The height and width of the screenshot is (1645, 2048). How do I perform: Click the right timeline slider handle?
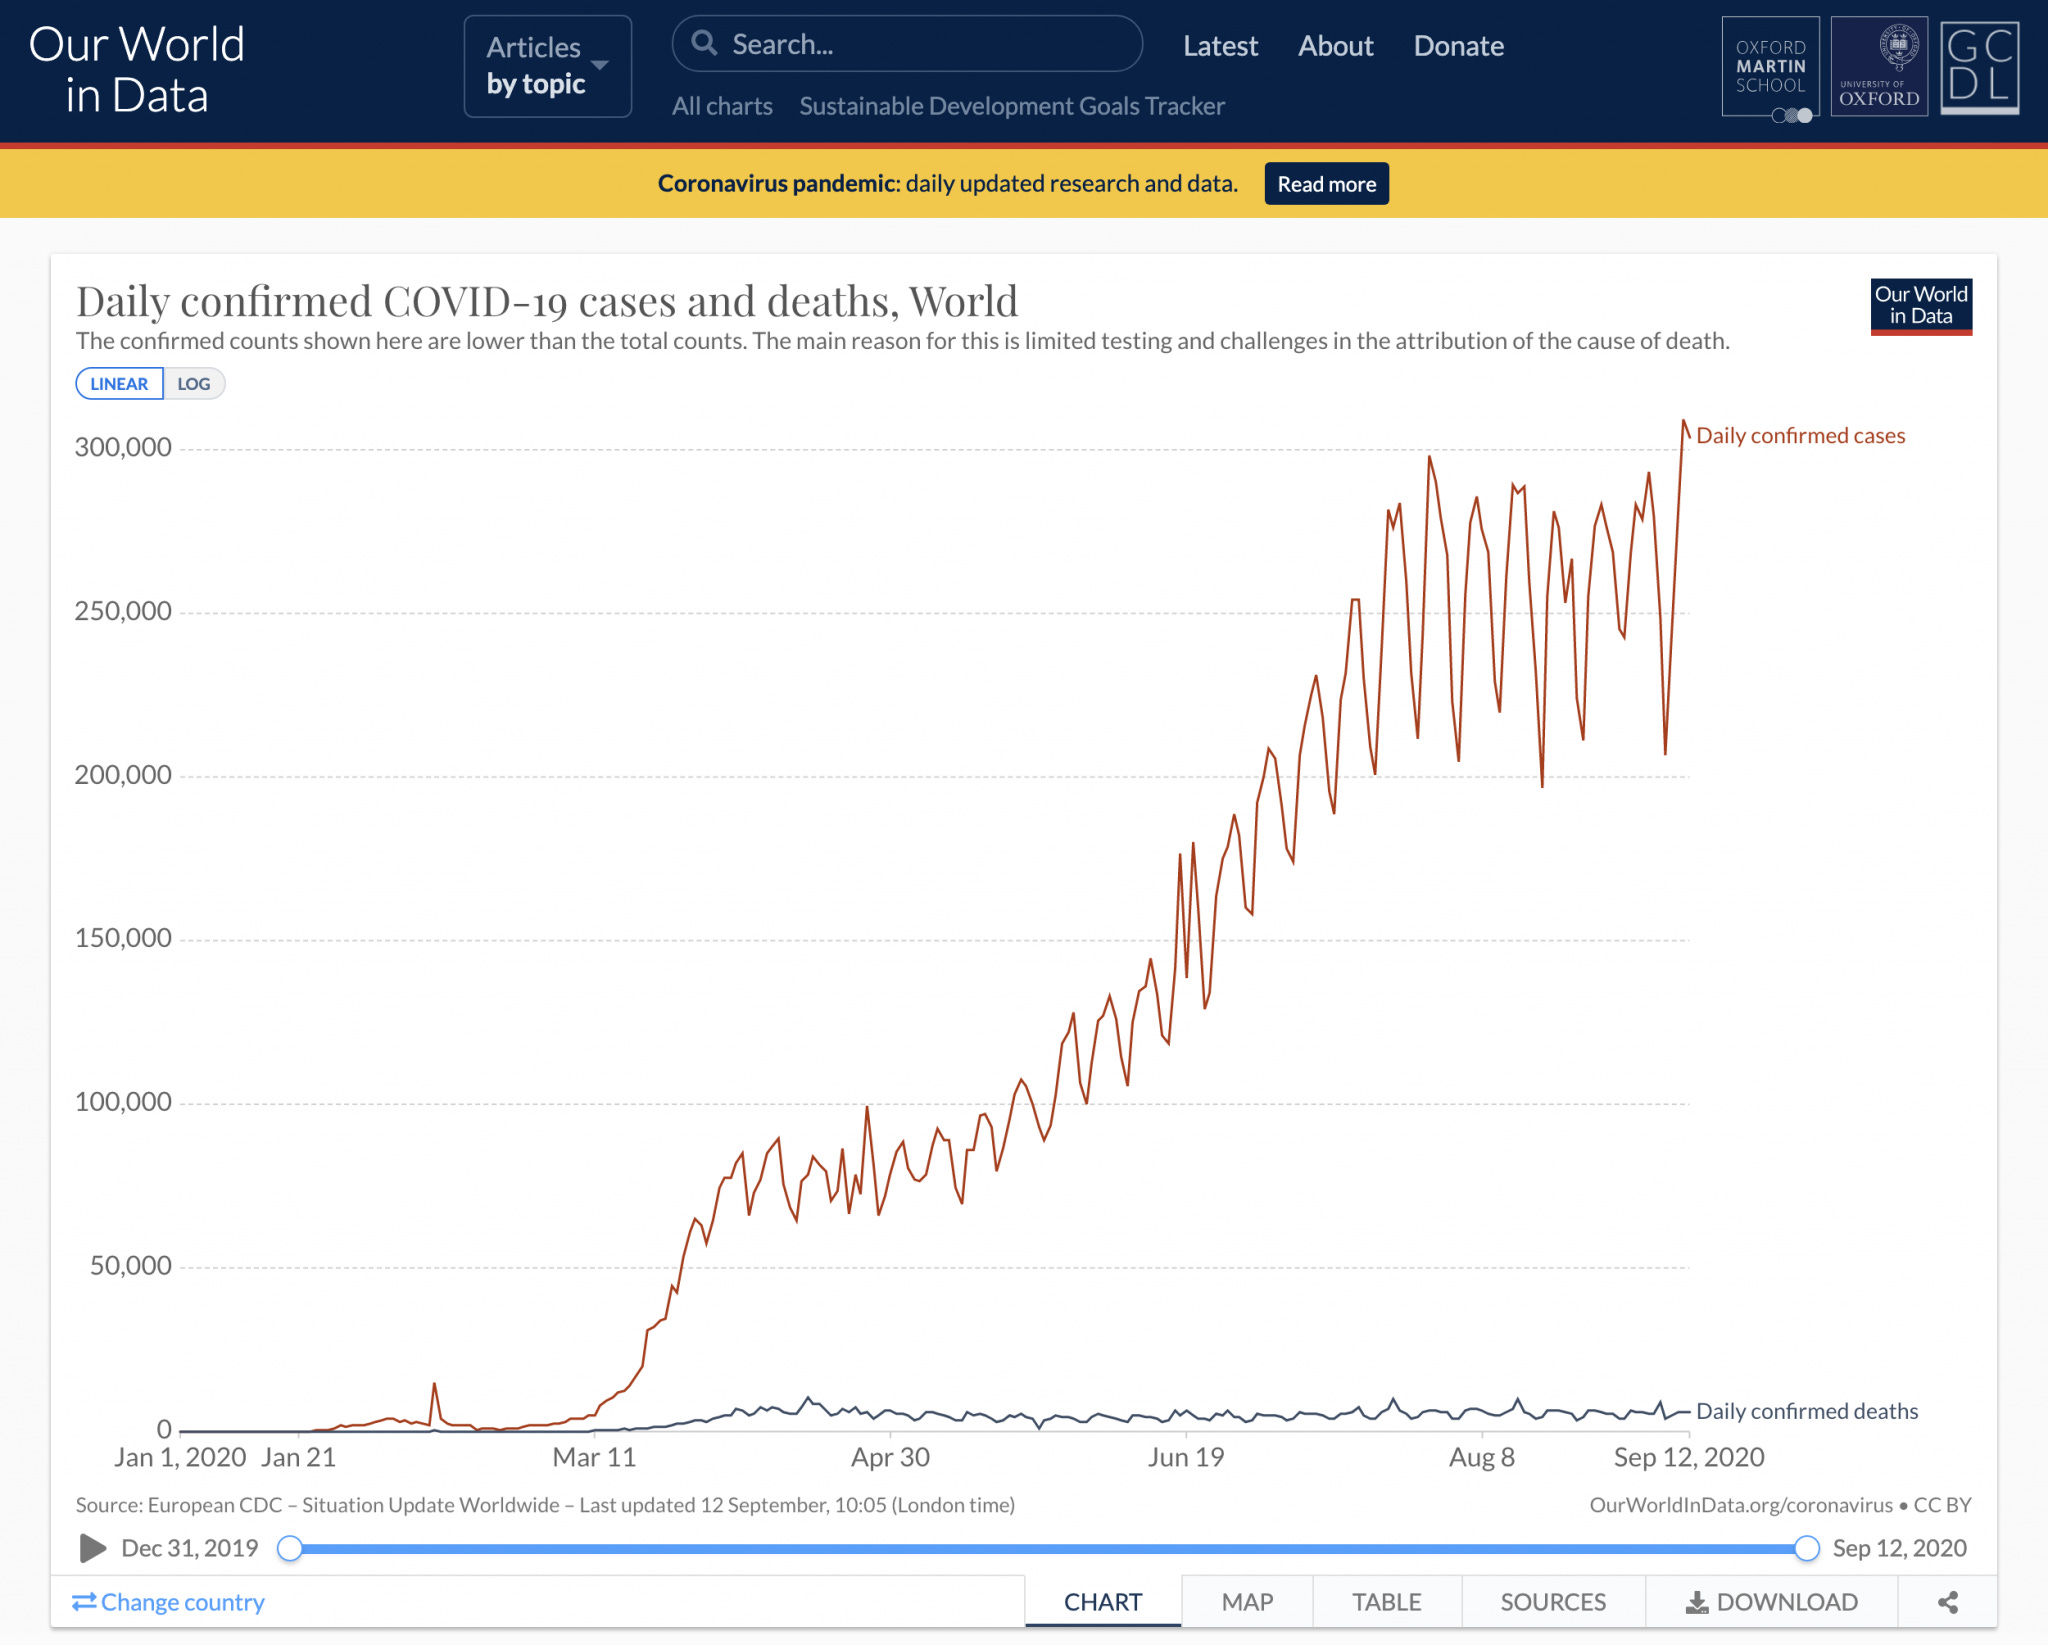1806,1548
